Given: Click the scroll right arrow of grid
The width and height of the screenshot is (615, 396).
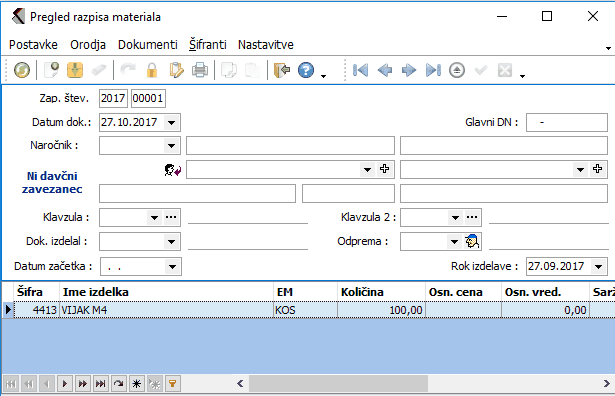Looking at the screenshot, I should coord(606,383).
